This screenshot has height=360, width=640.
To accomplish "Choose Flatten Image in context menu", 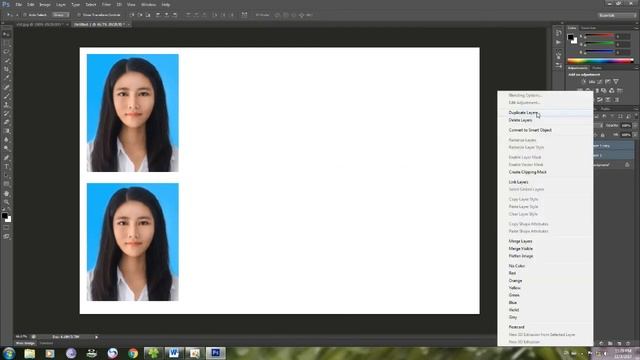I will 545,256.
